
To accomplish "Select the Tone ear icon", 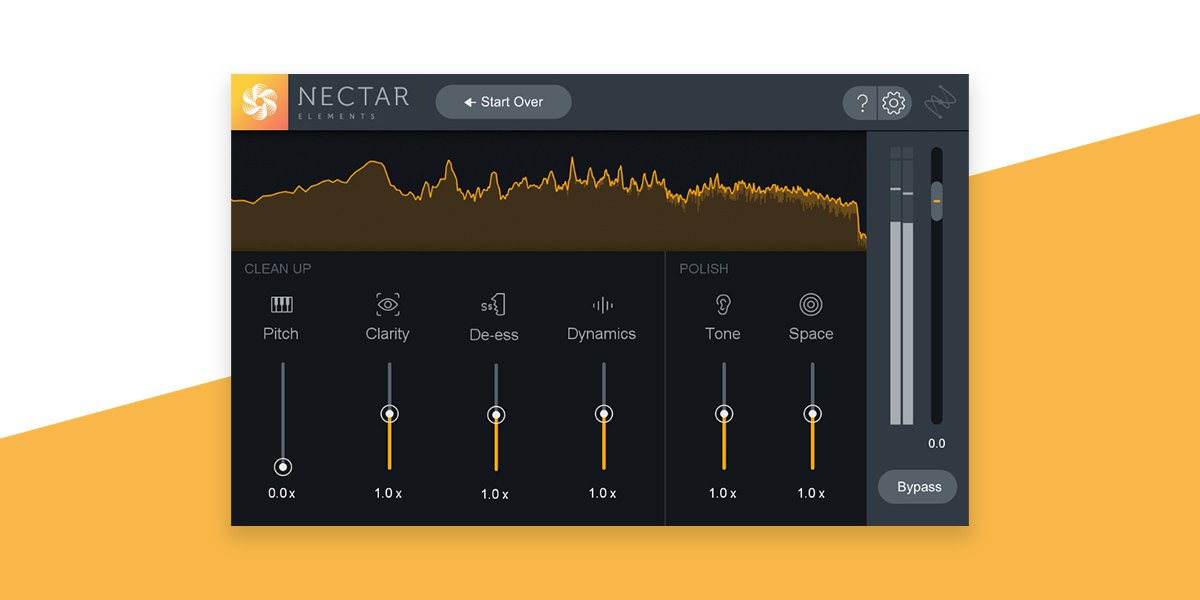I will [x=722, y=303].
